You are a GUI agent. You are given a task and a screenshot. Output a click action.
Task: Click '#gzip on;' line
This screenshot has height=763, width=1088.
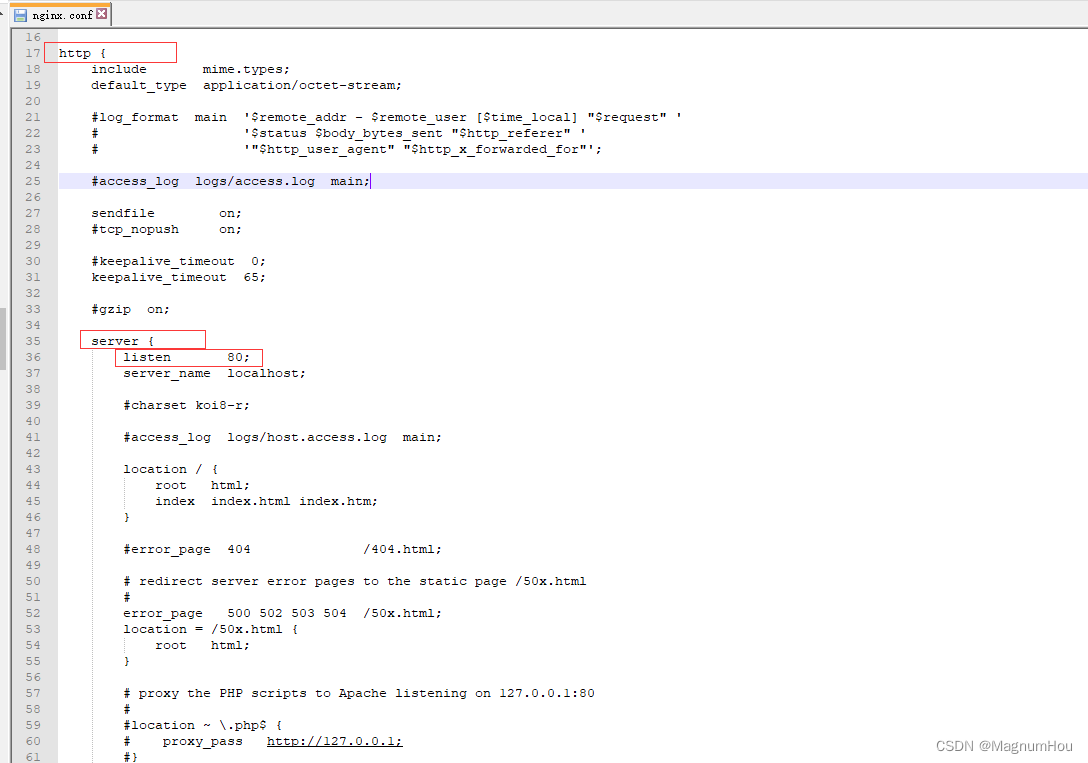coord(130,309)
